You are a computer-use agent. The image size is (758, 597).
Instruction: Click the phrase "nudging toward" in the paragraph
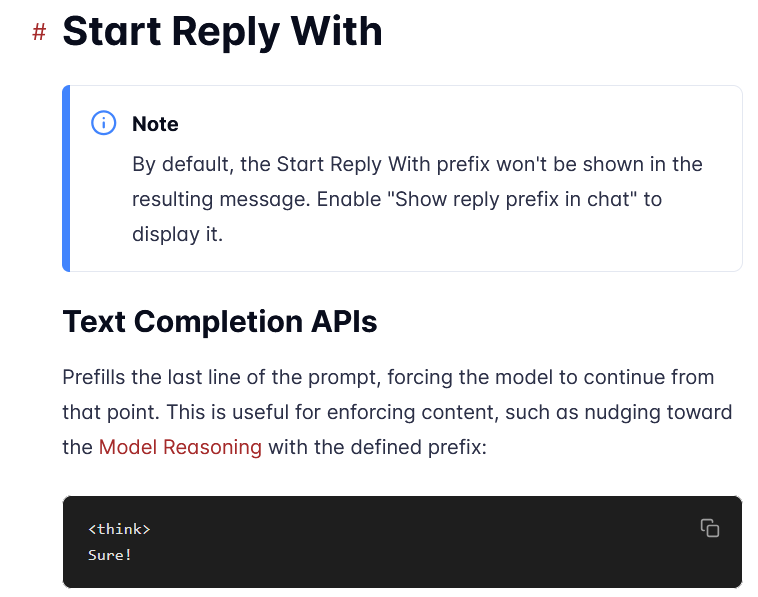click(658, 412)
